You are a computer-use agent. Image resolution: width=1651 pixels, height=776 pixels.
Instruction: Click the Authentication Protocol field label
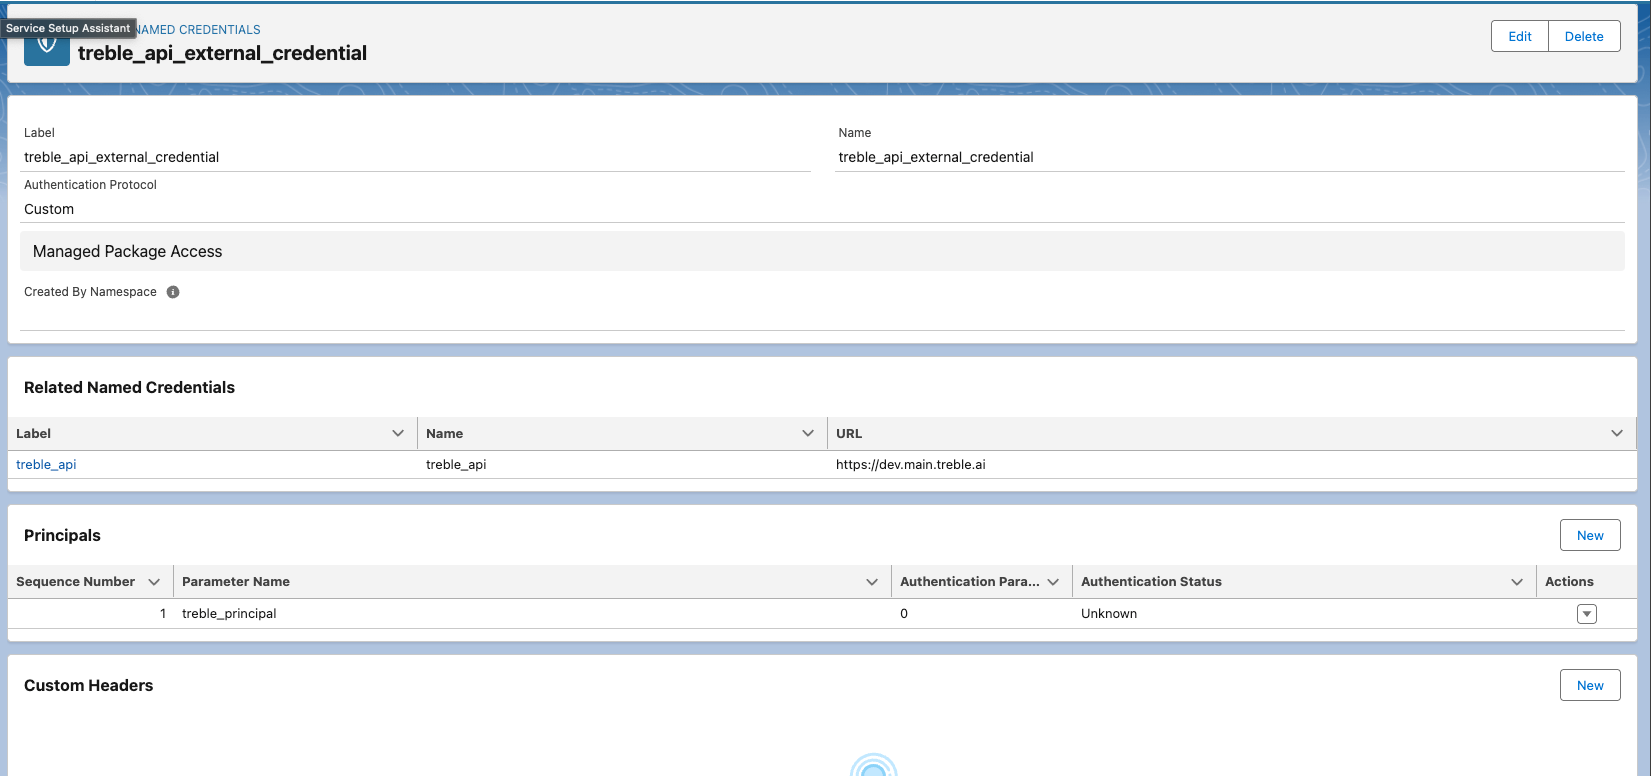pyautogui.click(x=90, y=185)
